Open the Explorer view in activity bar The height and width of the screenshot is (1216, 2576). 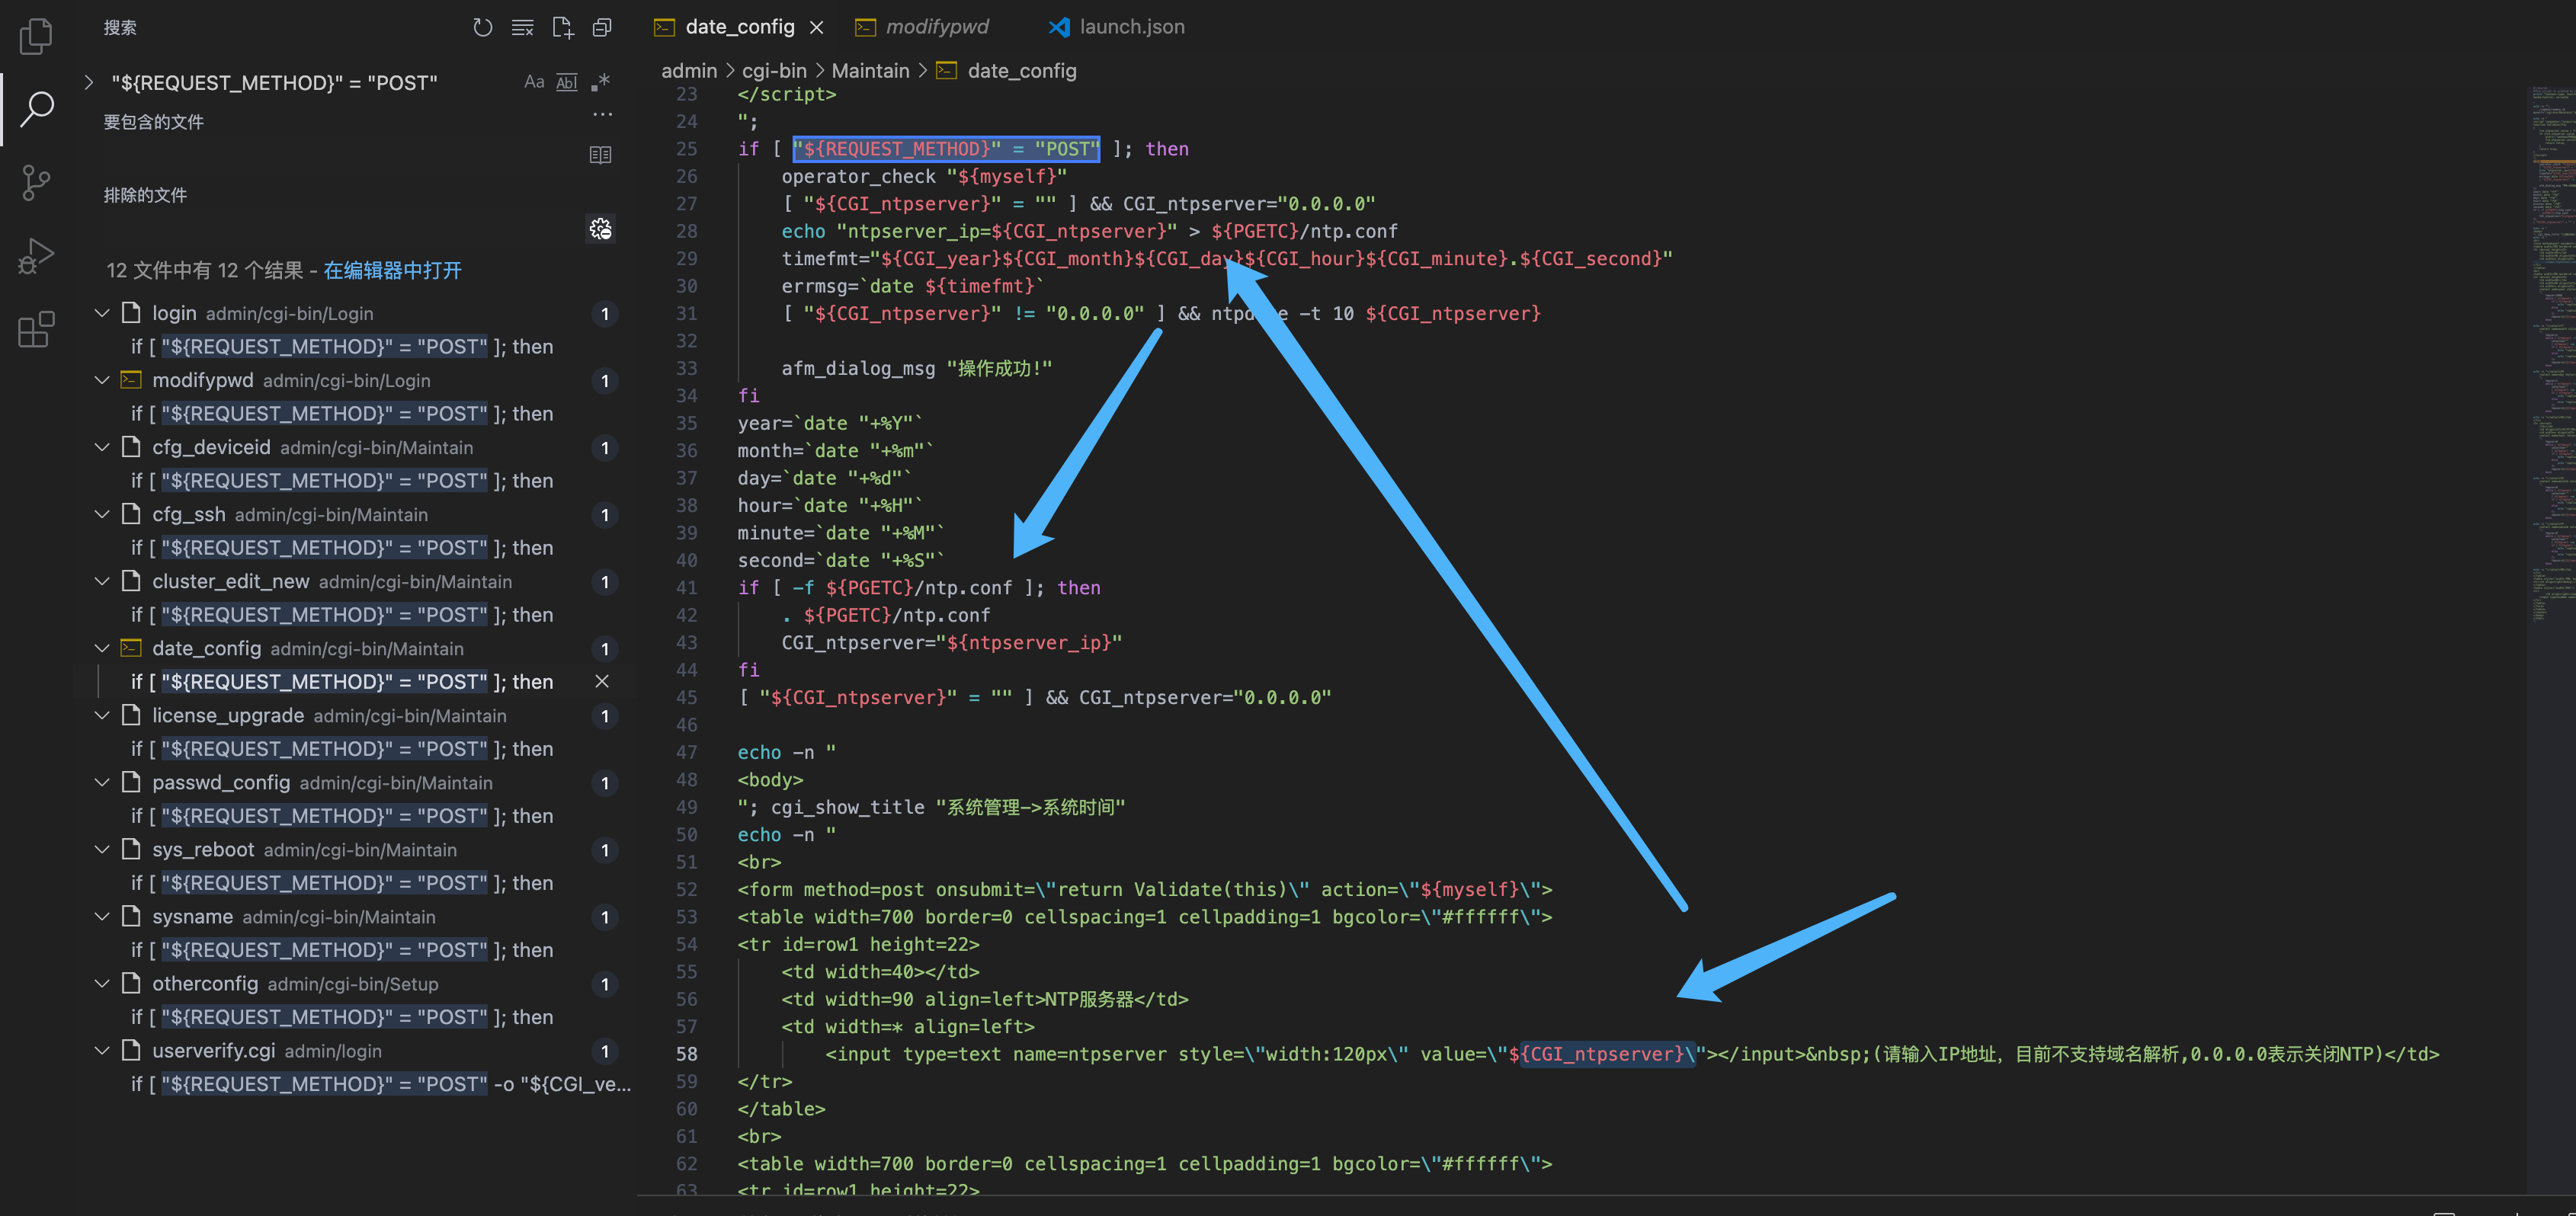36,36
